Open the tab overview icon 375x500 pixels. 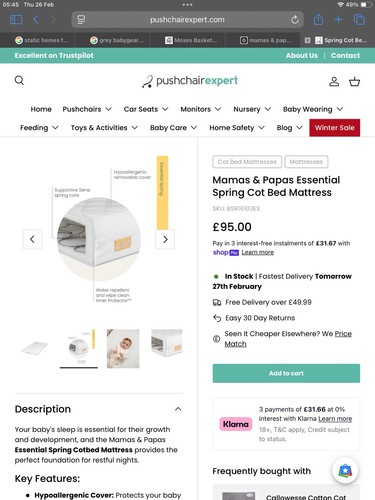(x=359, y=20)
